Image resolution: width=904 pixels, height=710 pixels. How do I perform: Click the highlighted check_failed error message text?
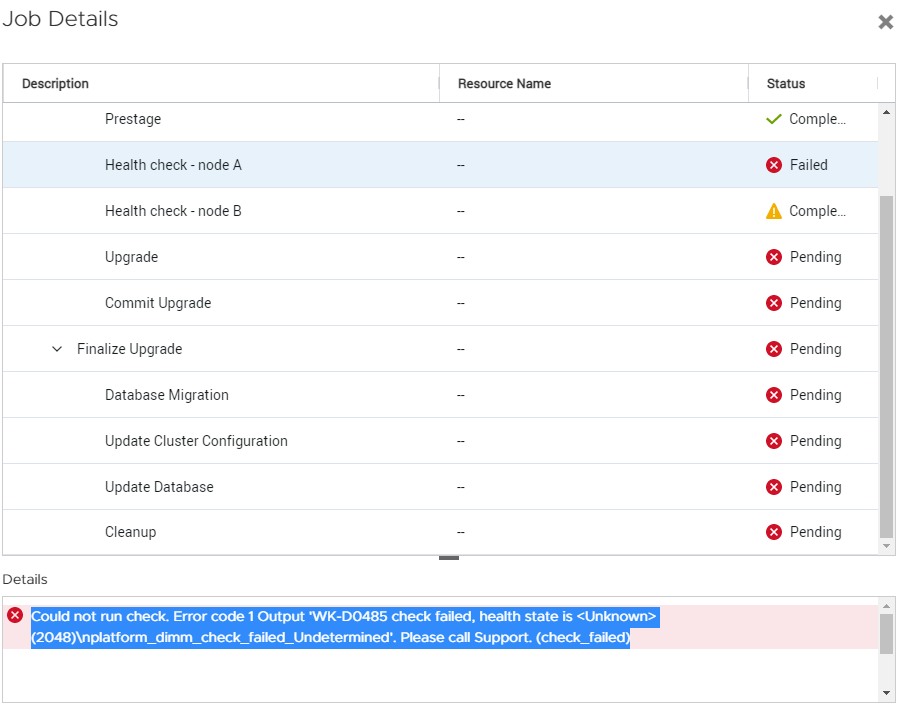coord(340,625)
